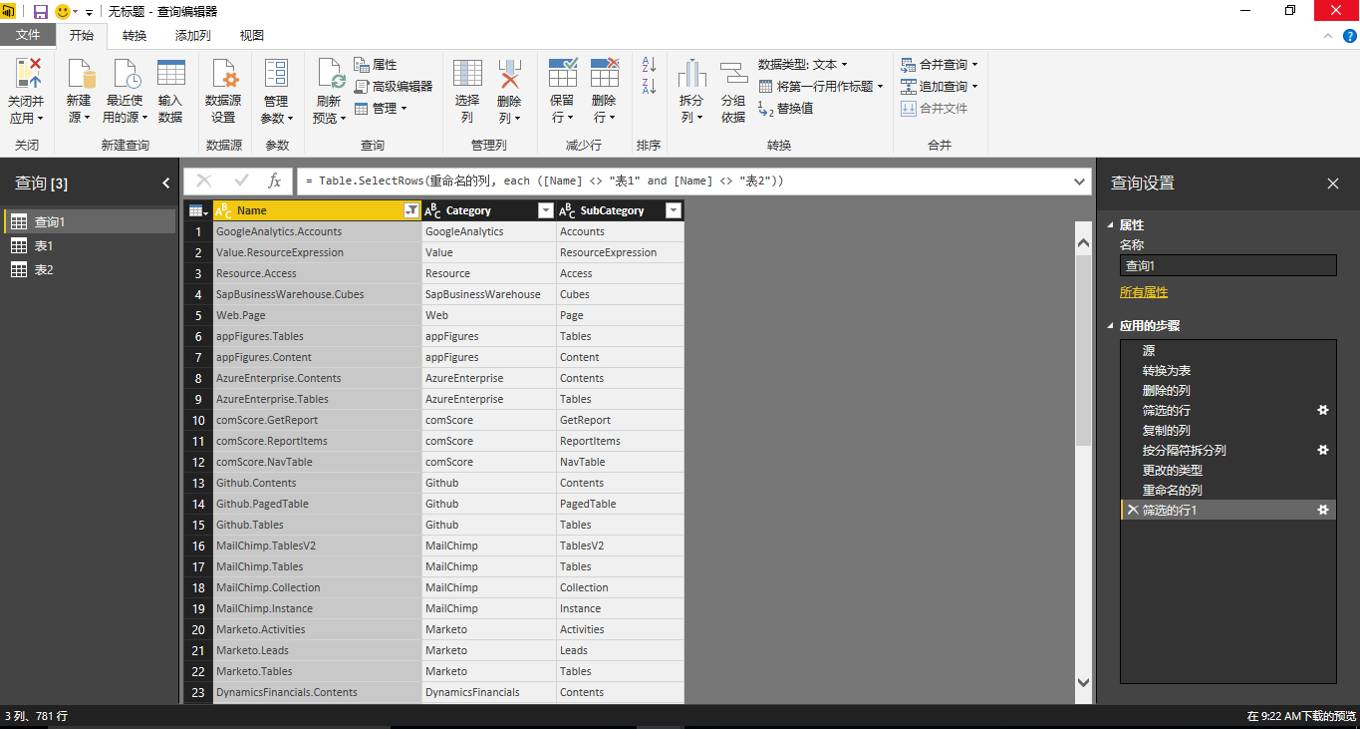The height and width of the screenshot is (729, 1360).
Task: Click cell GoogleAnalytics.Accounts in Name column
Action: [x=317, y=232]
